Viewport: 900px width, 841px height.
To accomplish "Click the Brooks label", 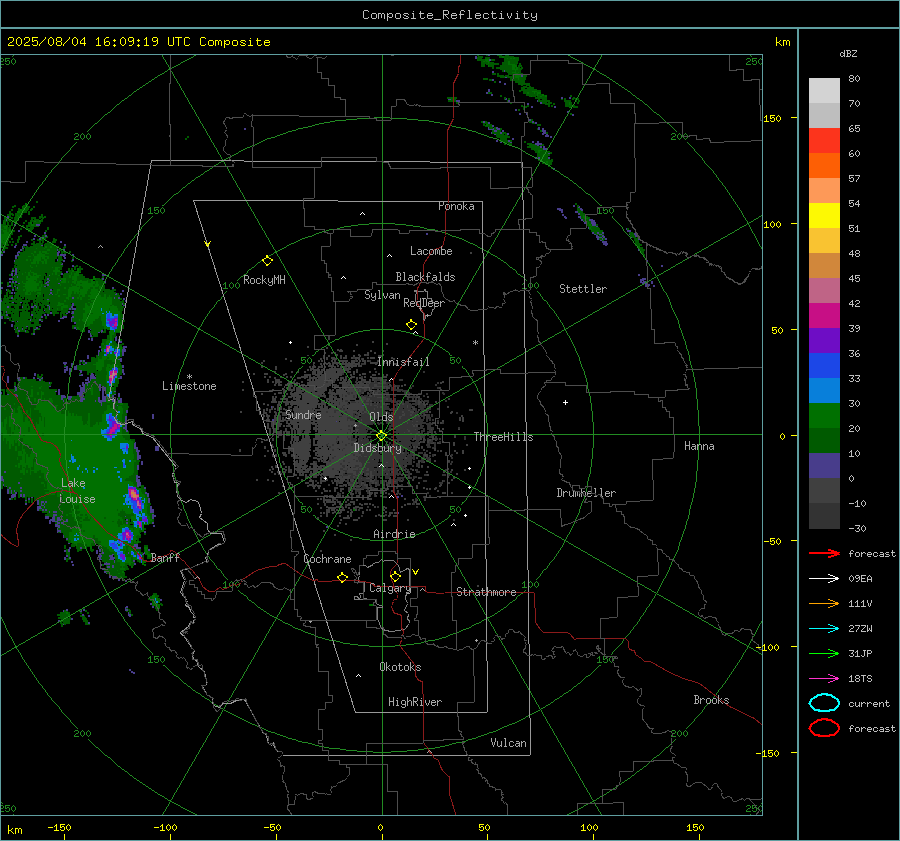I will click(x=711, y=700).
